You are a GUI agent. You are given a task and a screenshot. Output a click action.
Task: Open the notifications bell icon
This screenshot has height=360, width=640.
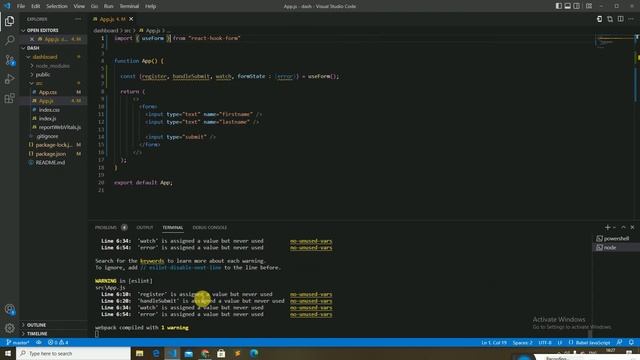tap(631, 342)
